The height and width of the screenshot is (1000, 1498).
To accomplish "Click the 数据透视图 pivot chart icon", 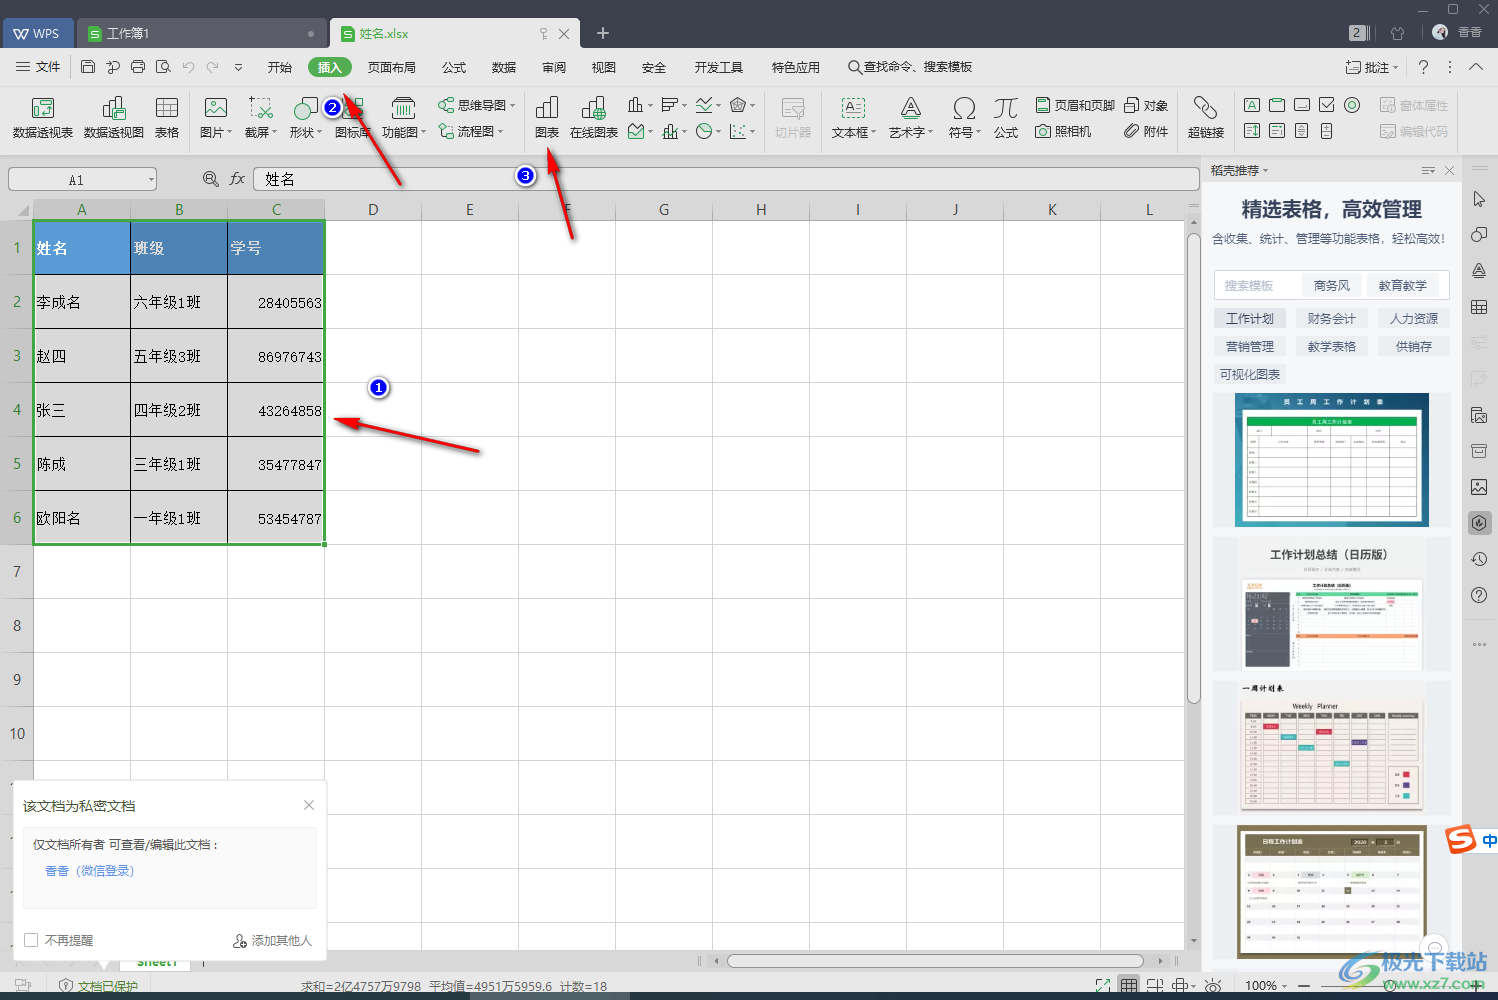I will (113, 118).
